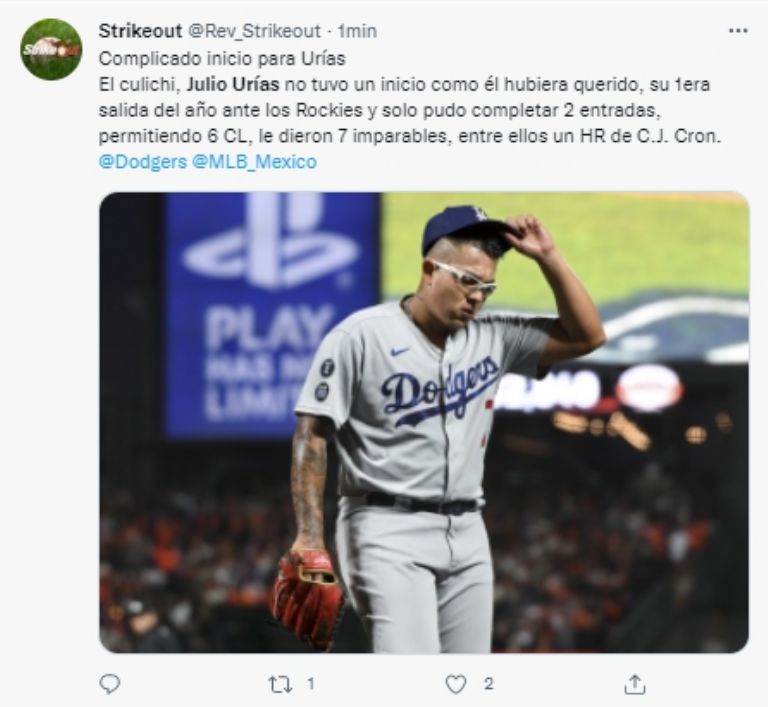Click the reply speech bubble icon

coord(110,684)
